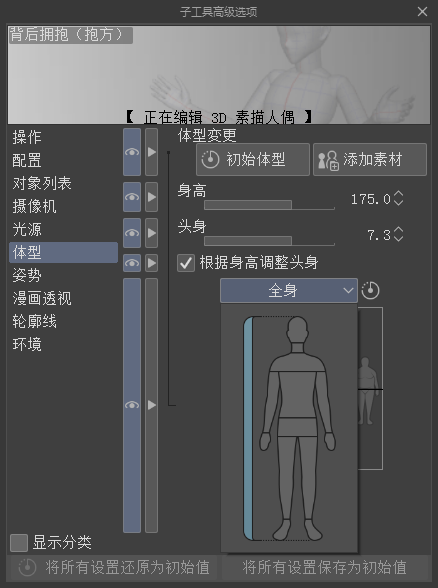Select the shoulder segment in body diagram
This screenshot has height=588, width=438.
297,362
